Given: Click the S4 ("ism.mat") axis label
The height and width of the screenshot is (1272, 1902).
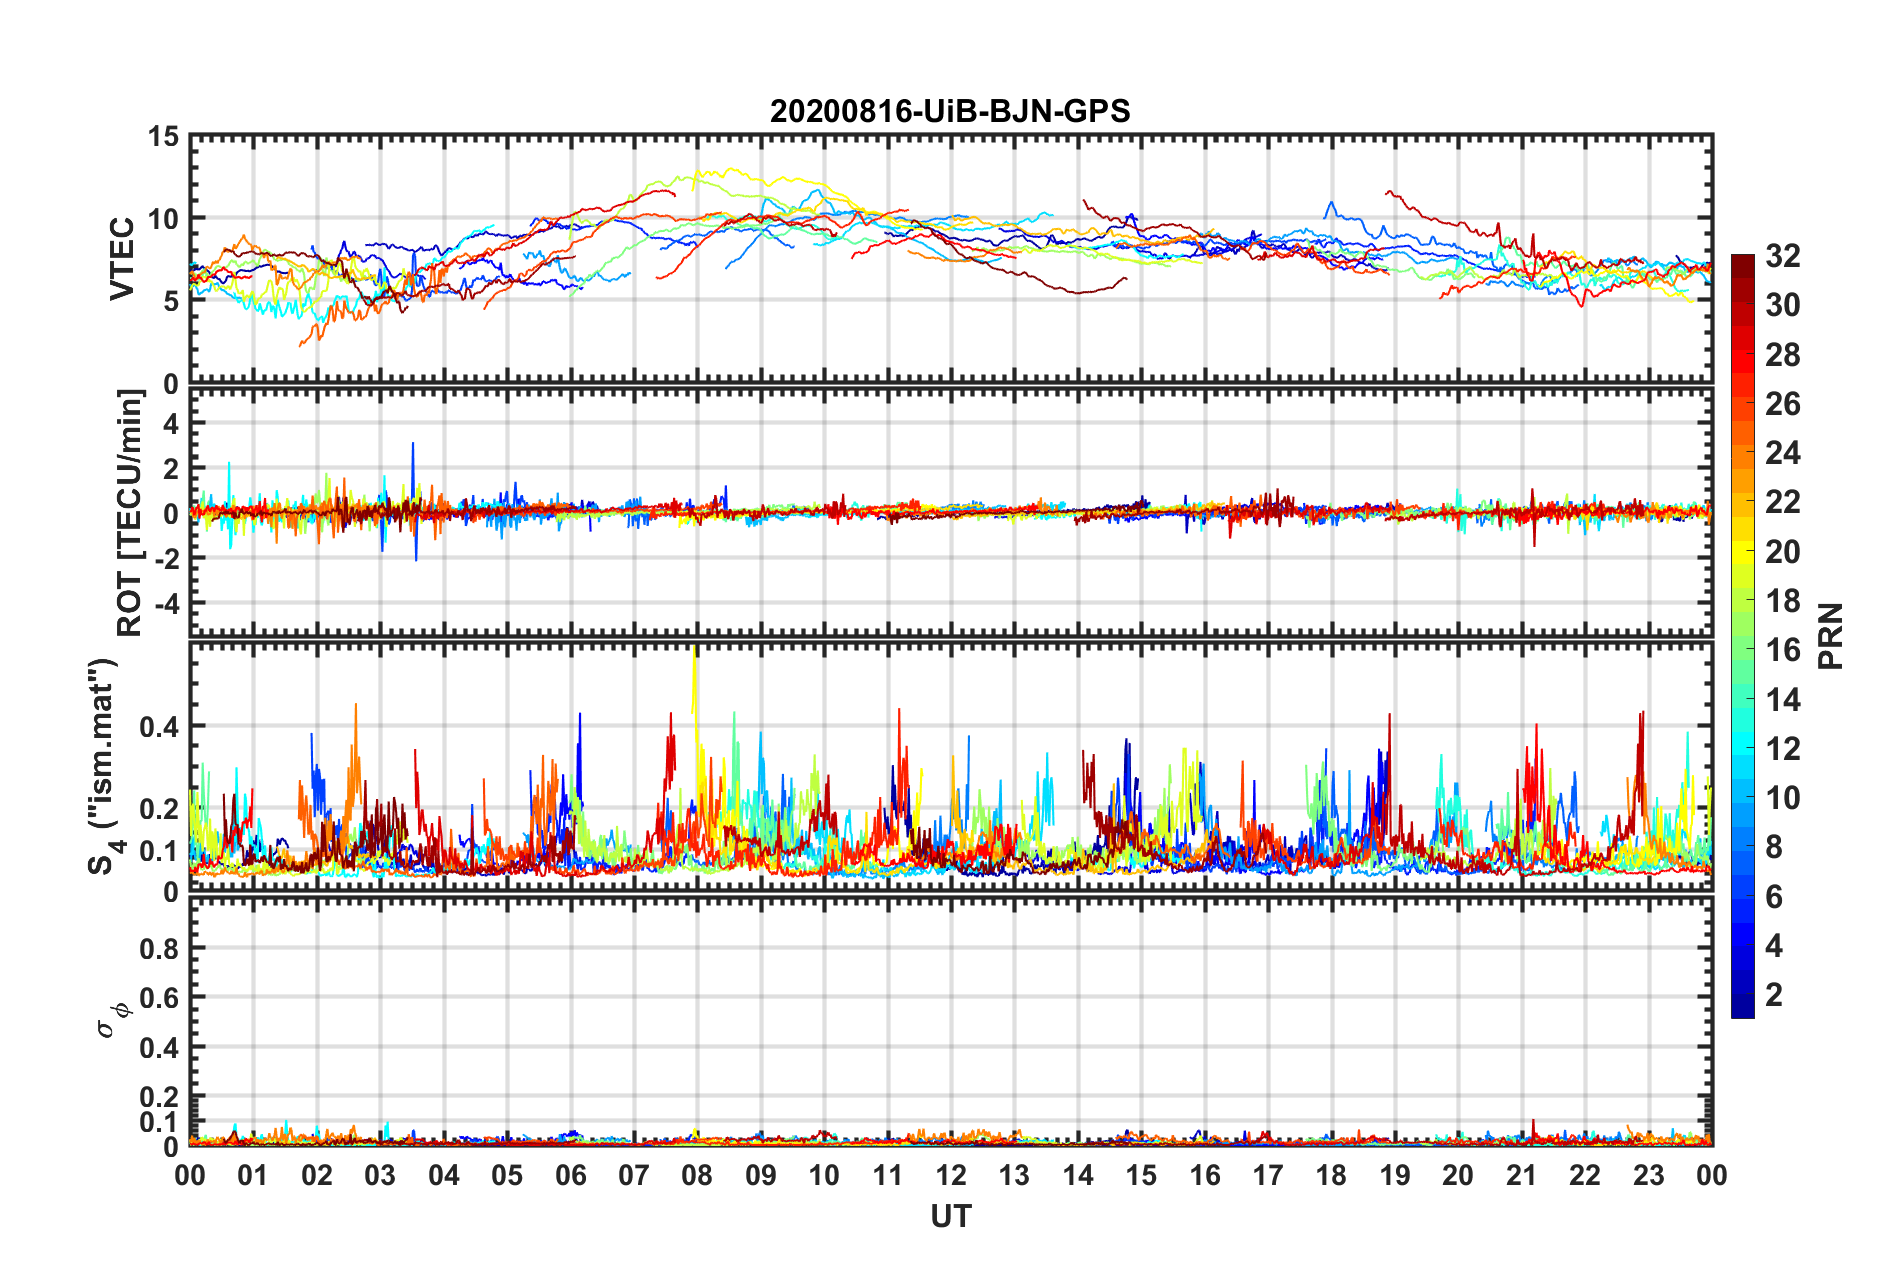Looking at the screenshot, I should 104,767.
